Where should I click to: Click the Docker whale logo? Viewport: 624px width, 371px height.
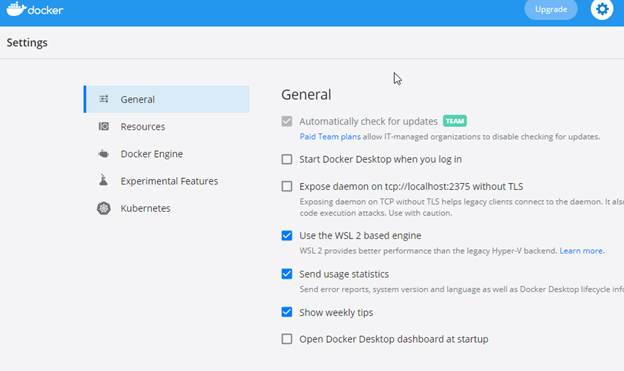tap(35, 9)
